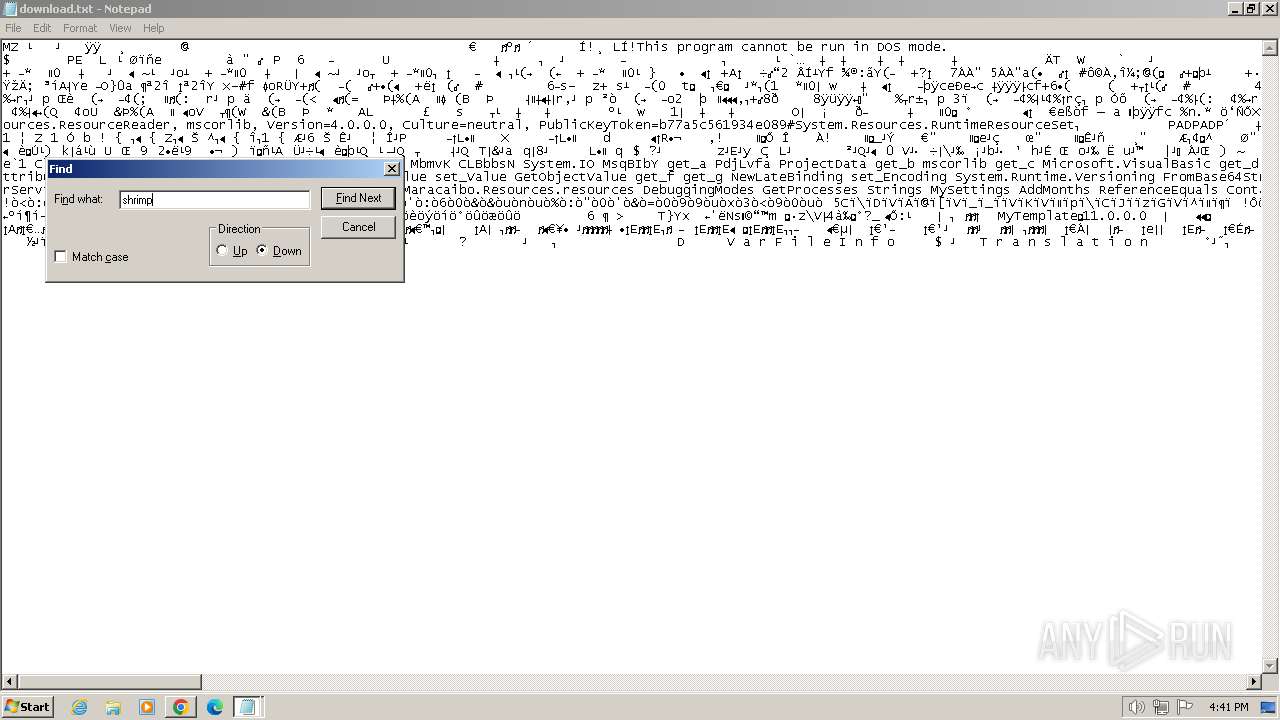Close the Notepad window
This screenshot has width=1280, height=720.
(1268, 9)
